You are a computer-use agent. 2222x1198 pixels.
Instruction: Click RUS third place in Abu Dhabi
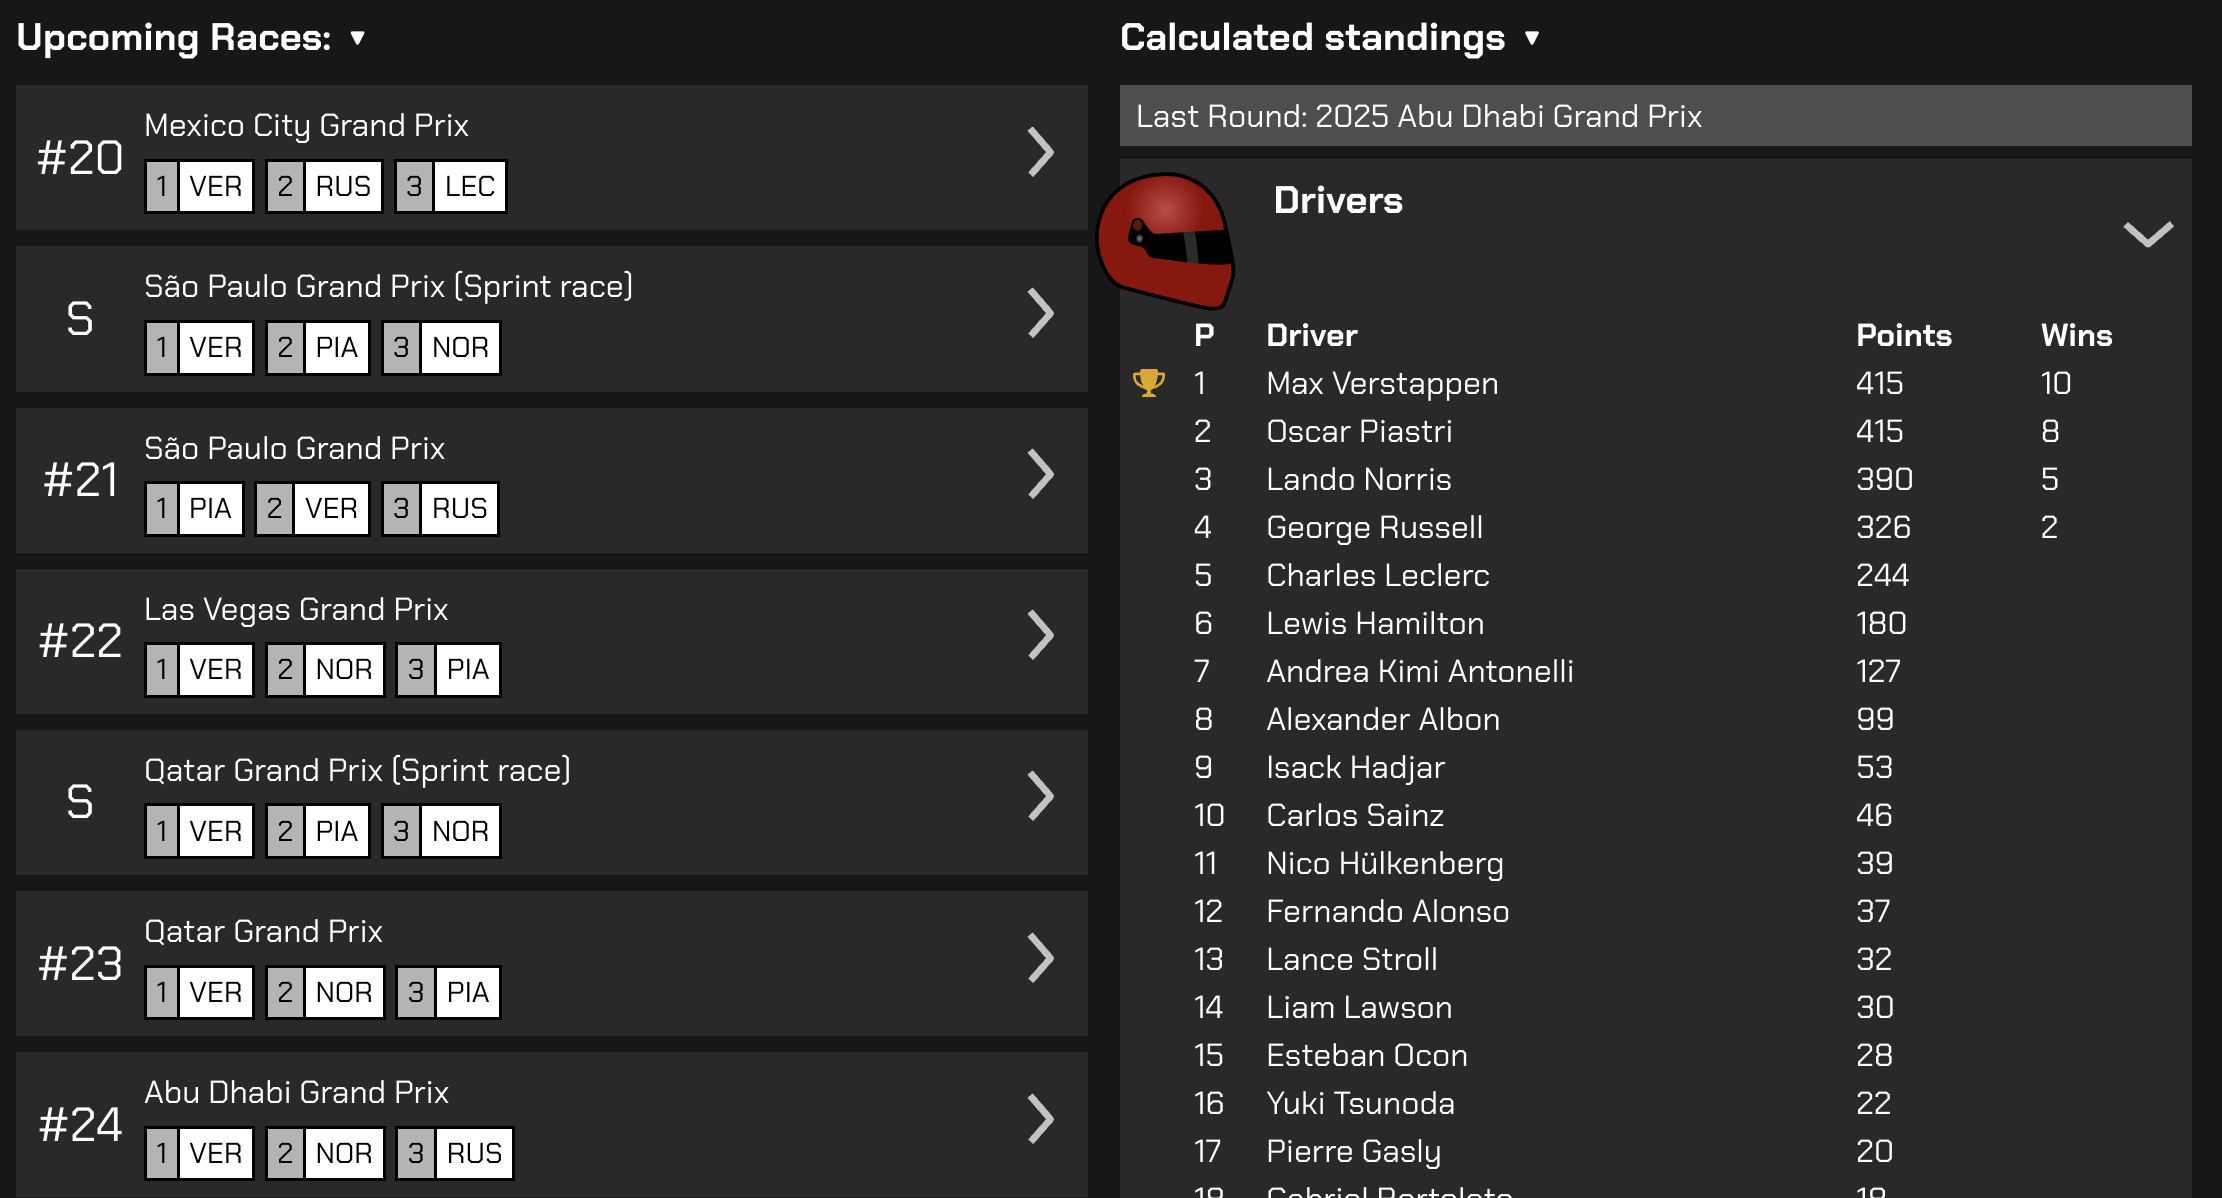click(x=473, y=1154)
